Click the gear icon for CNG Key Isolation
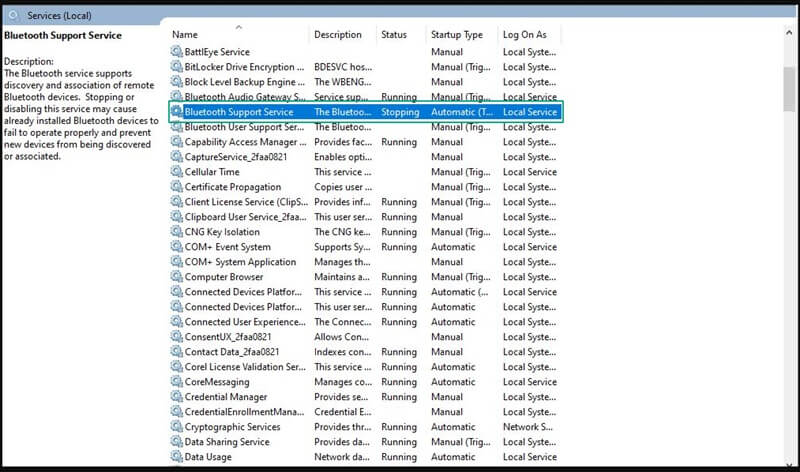The height and width of the screenshot is (472, 800). click(x=177, y=232)
